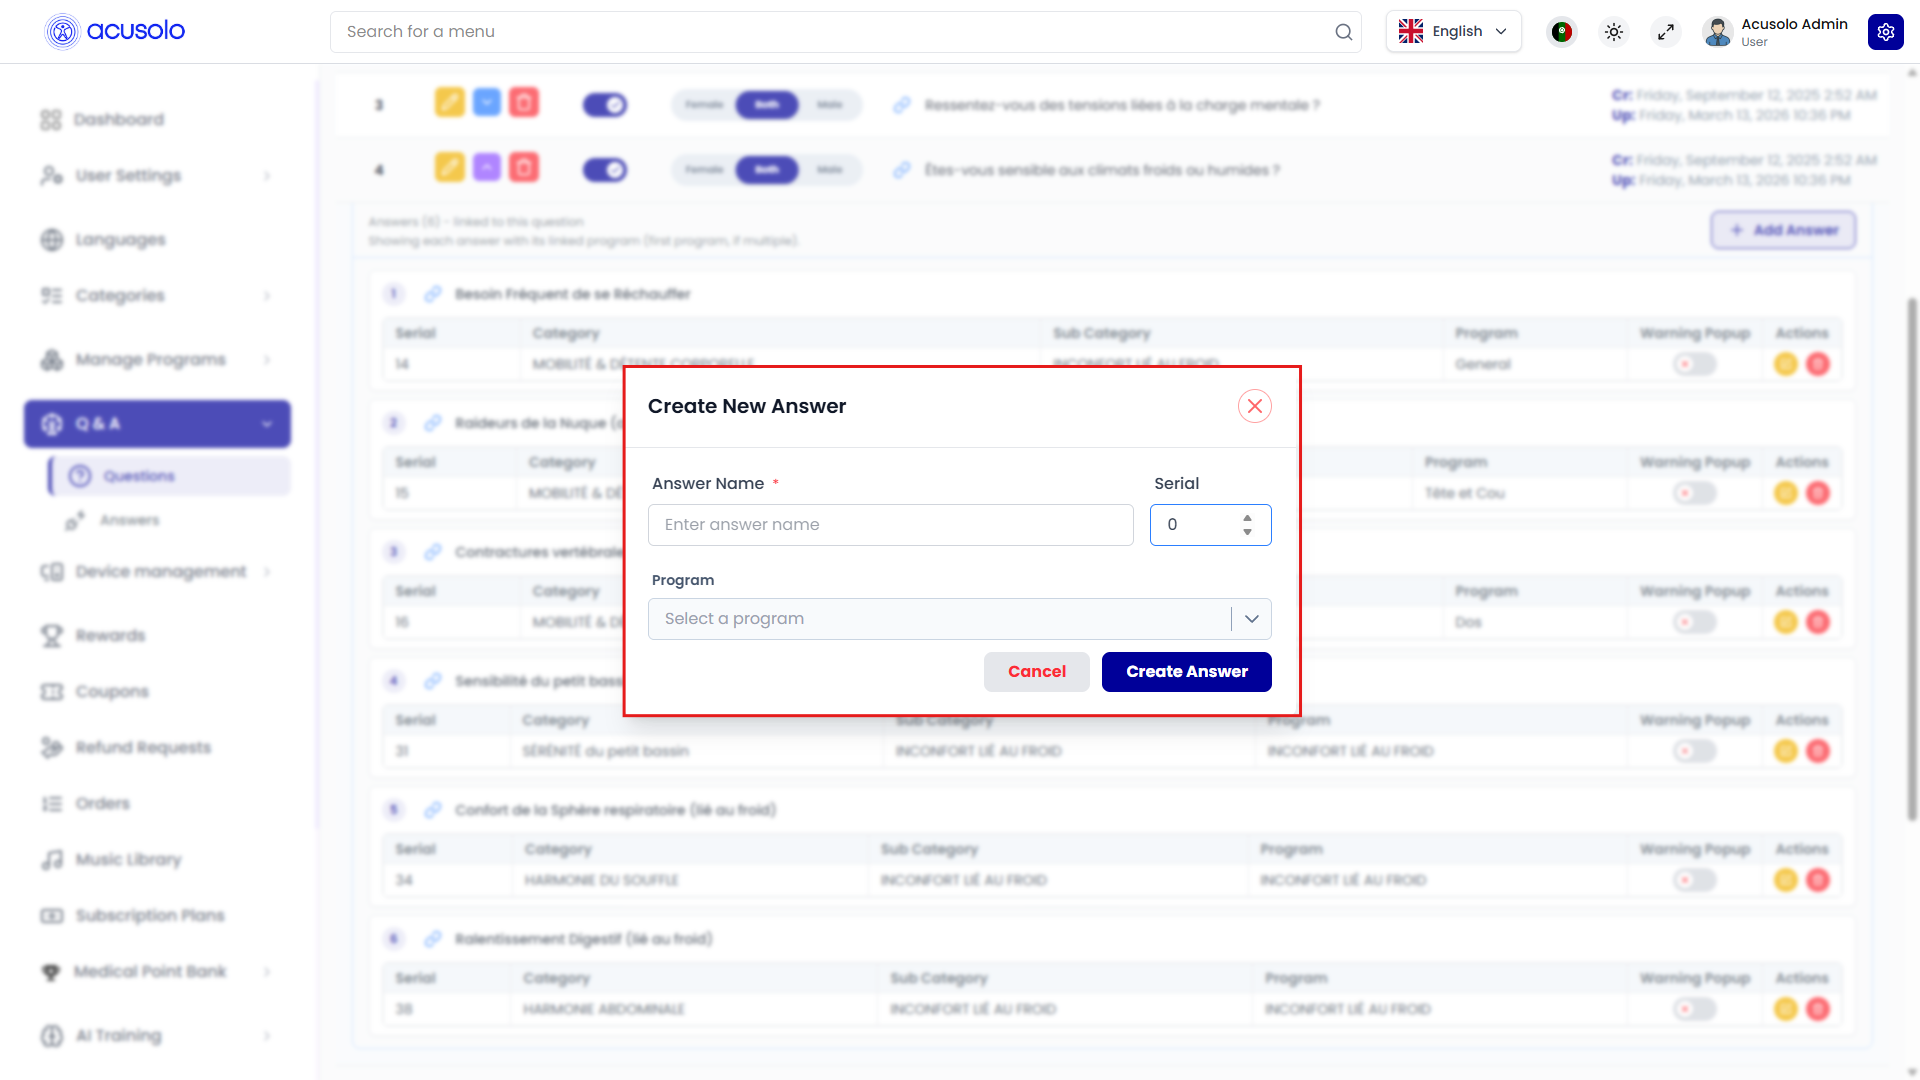Open the English language selector
This screenshot has width=1920, height=1080.
pos(1453,32)
